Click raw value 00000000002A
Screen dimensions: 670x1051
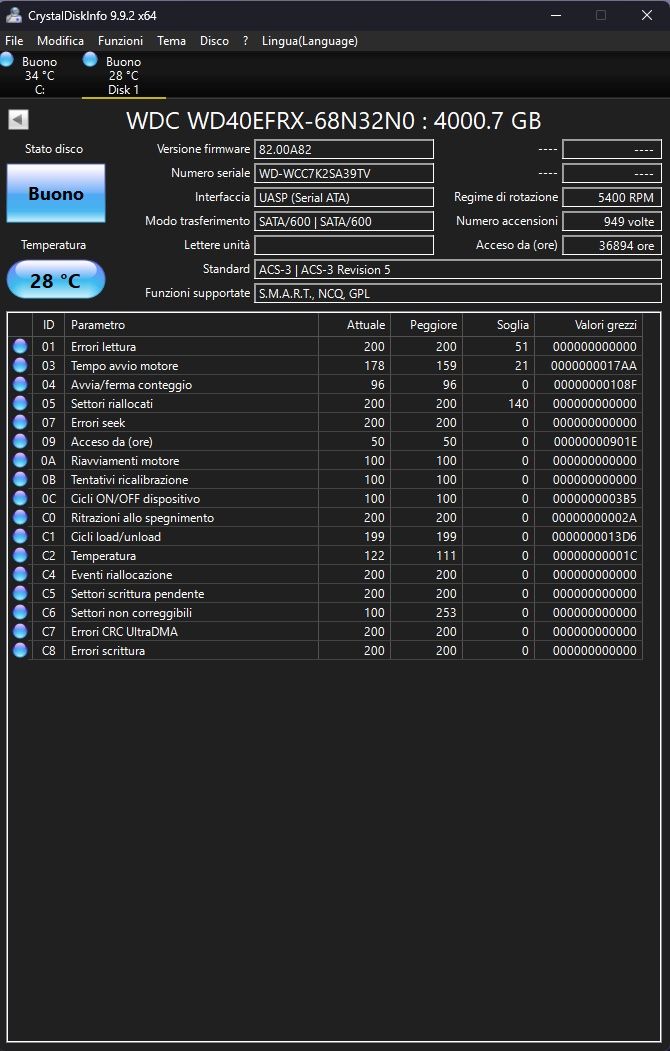coord(594,517)
